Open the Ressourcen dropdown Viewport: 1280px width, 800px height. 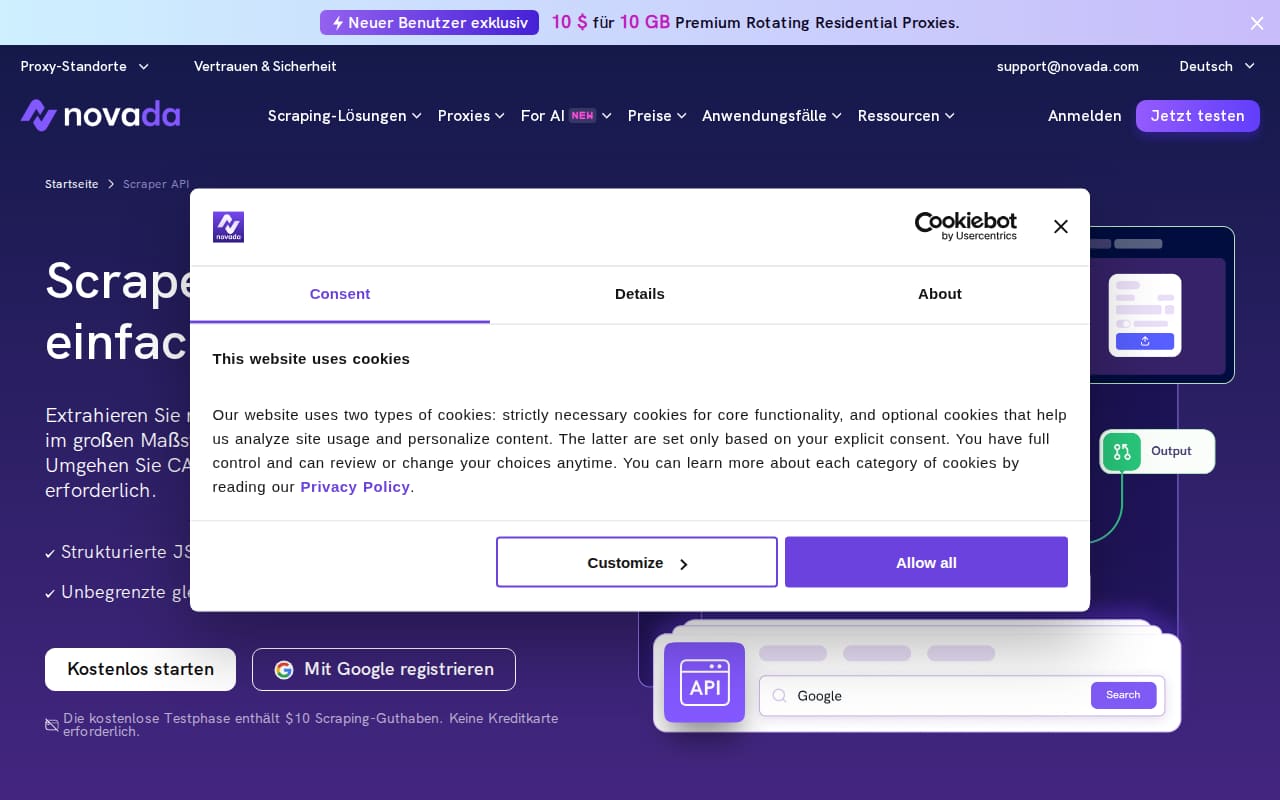906,116
